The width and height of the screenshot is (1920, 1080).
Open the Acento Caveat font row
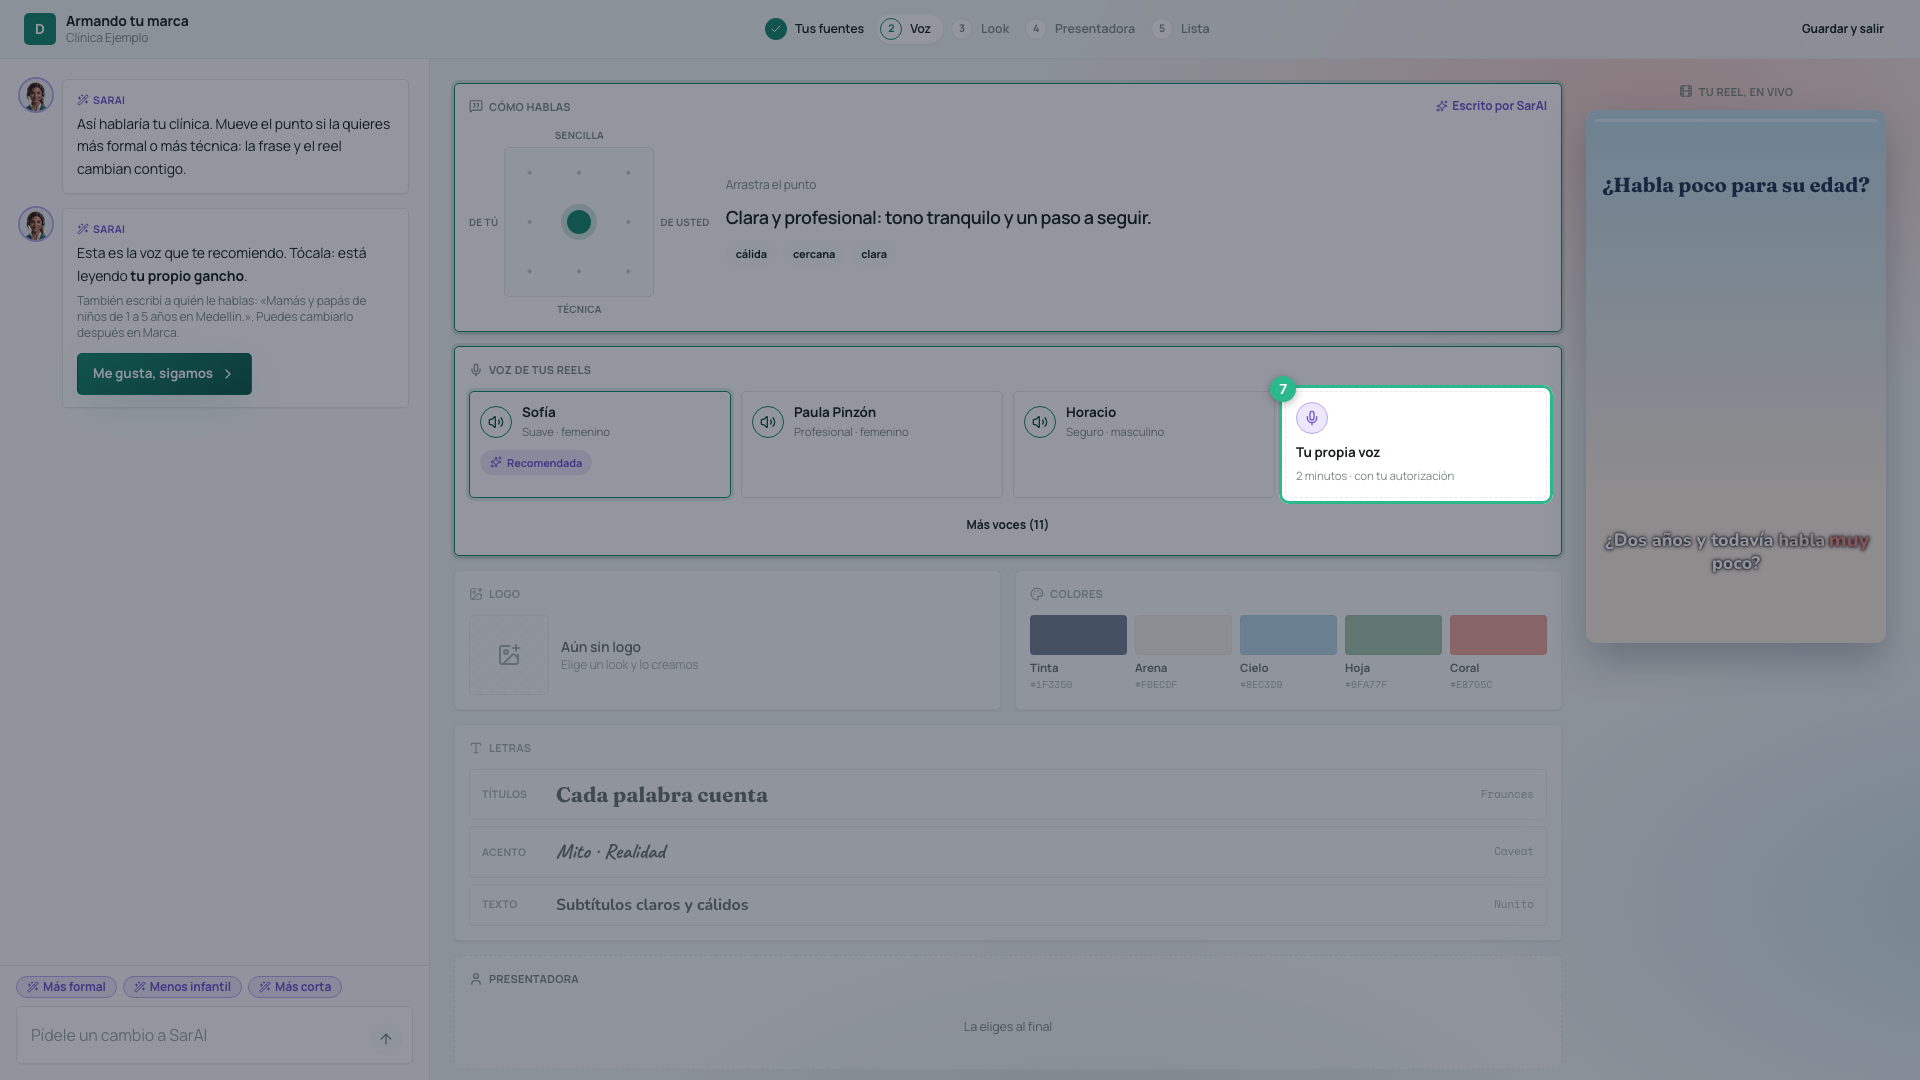click(1008, 852)
